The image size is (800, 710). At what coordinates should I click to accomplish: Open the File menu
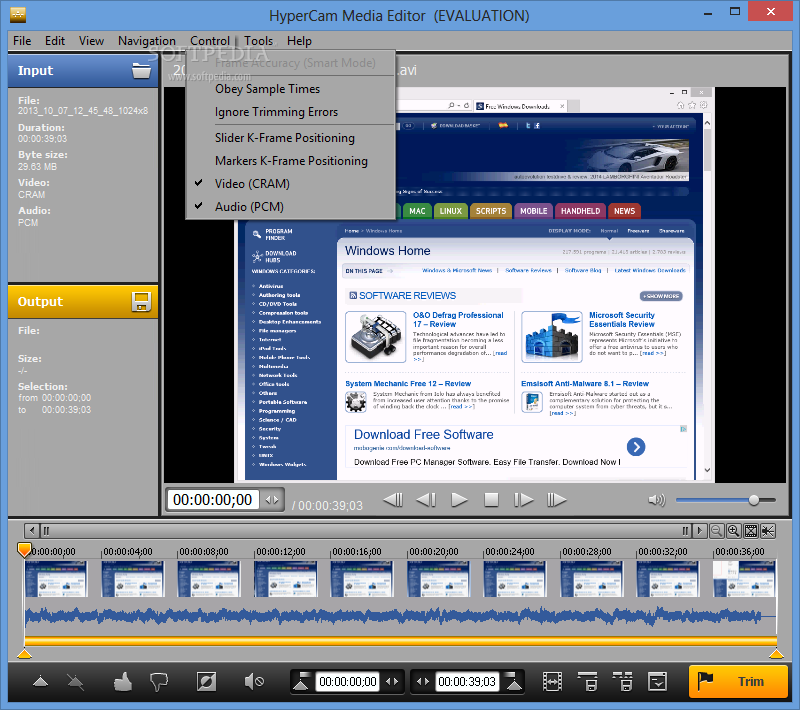[22, 41]
